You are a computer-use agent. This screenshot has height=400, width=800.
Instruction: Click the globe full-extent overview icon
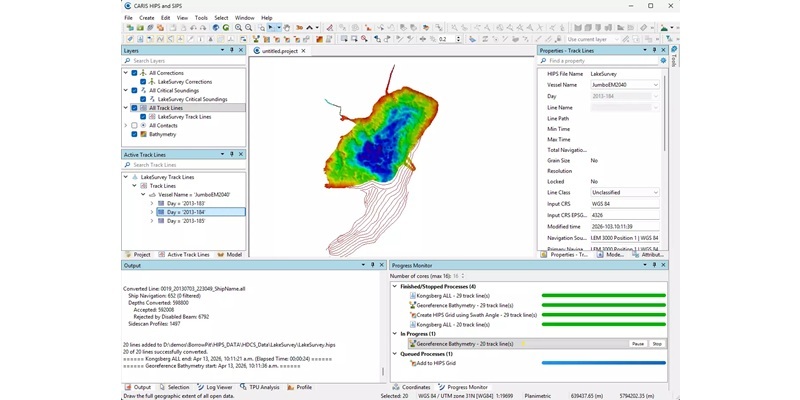[x=216, y=28]
